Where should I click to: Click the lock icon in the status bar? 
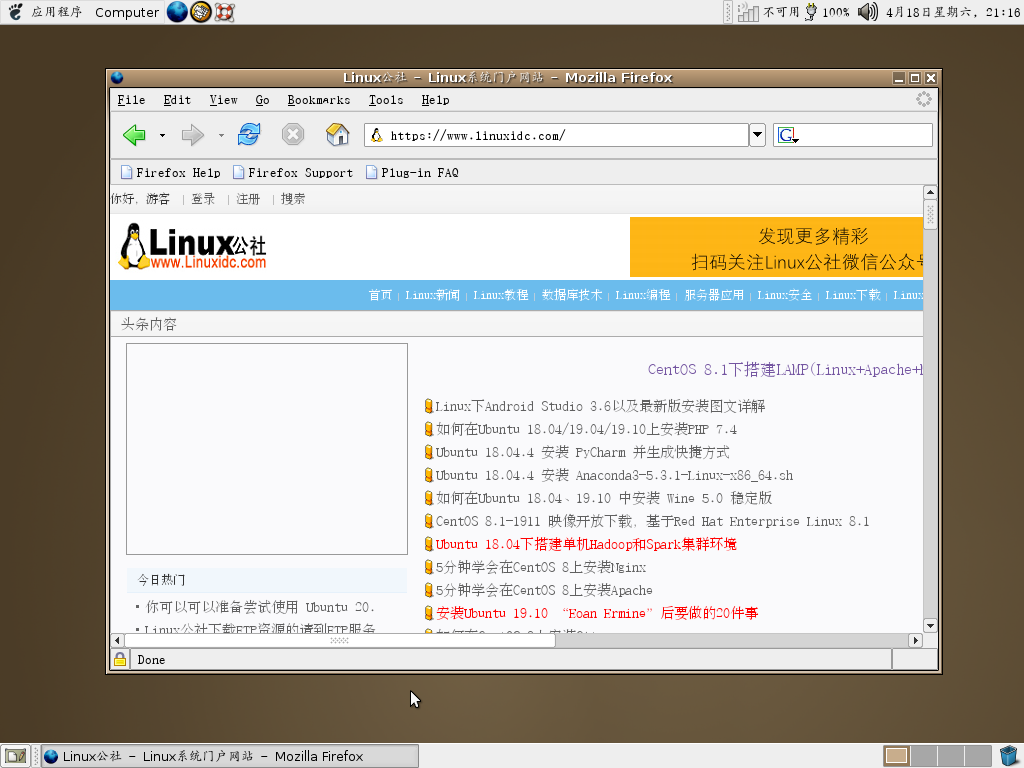pos(119,659)
